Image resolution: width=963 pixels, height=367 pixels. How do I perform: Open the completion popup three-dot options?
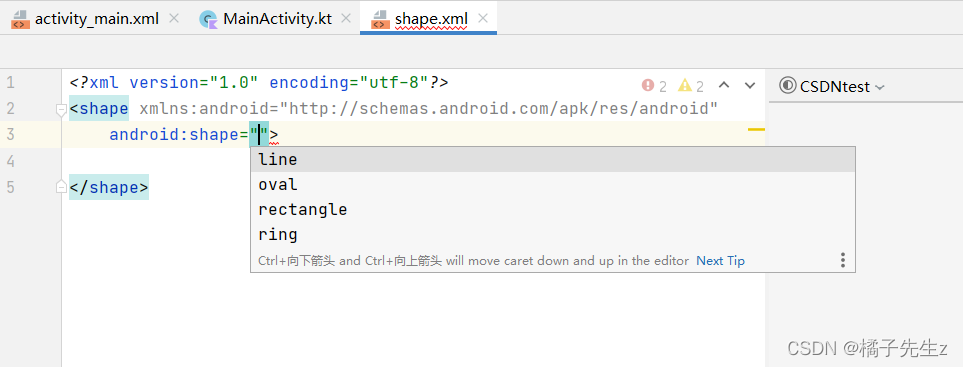pos(843,260)
